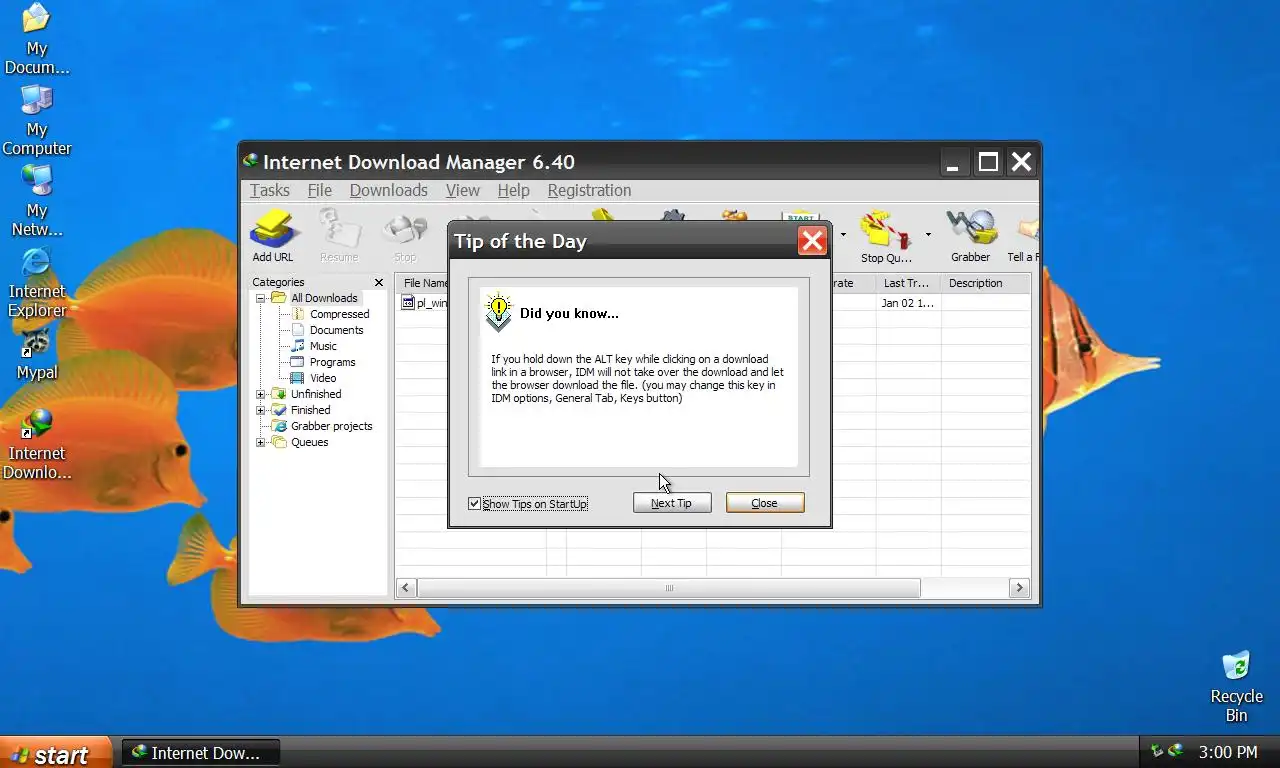Collapse the All Downloads tree node
This screenshot has width=1280, height=768.
[x=261, y=298]
